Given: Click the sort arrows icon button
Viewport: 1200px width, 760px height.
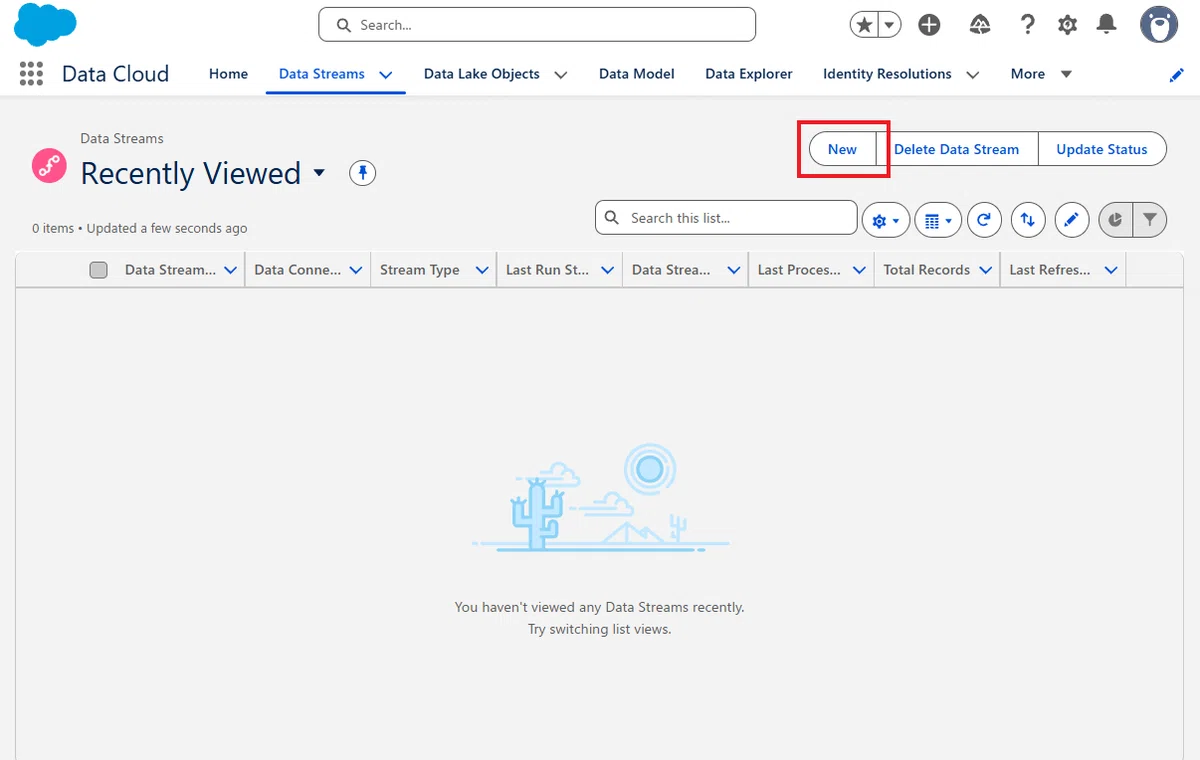Looking at the screenshot, I should click(1028, 220).
